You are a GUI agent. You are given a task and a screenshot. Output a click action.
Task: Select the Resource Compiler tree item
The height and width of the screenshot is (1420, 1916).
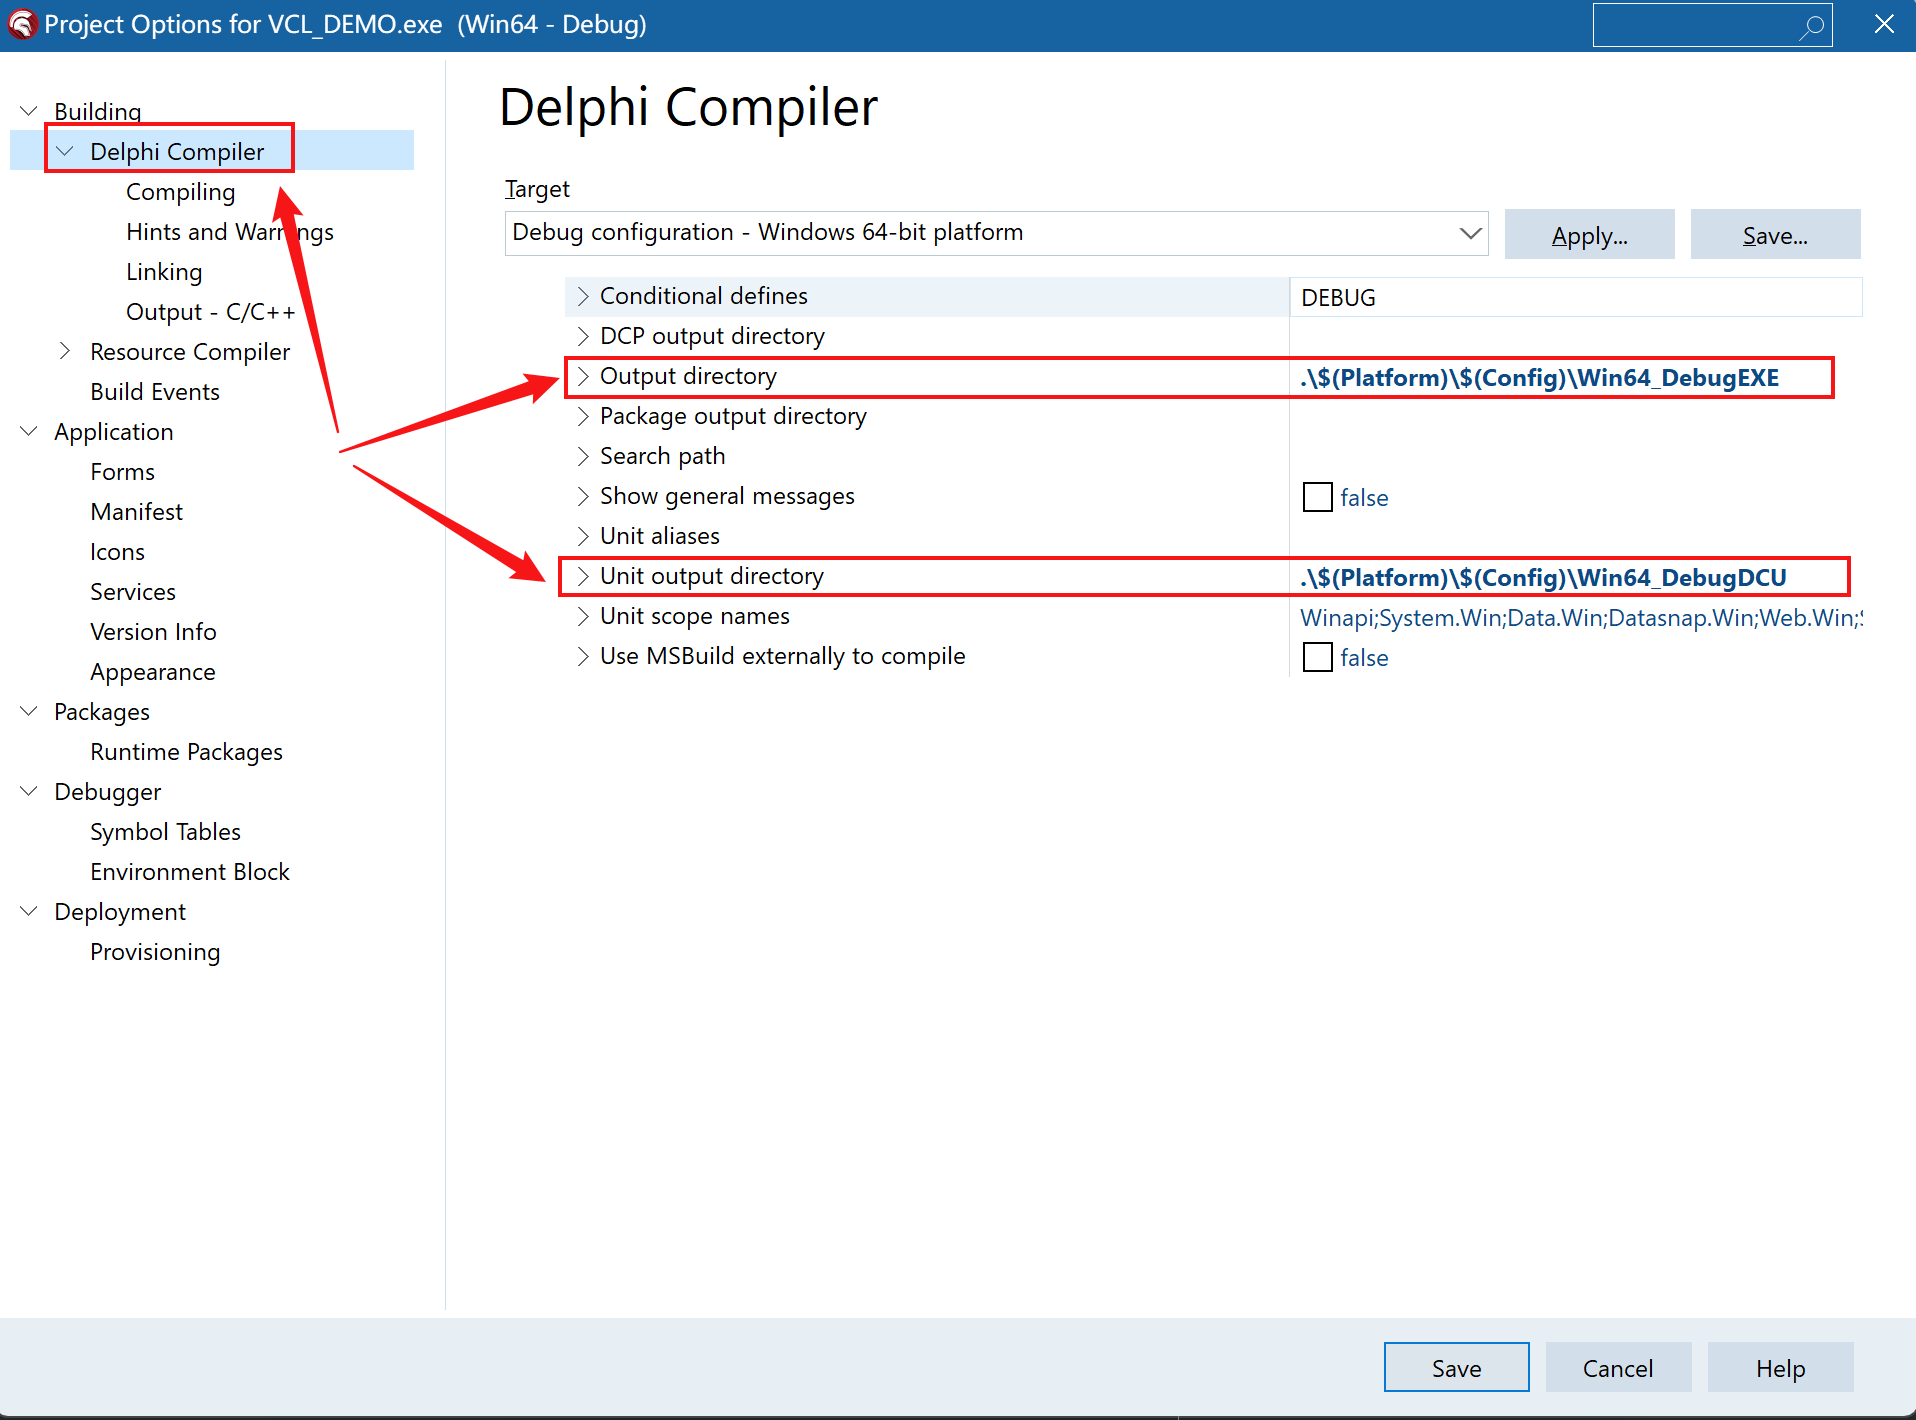coord(190,352)
